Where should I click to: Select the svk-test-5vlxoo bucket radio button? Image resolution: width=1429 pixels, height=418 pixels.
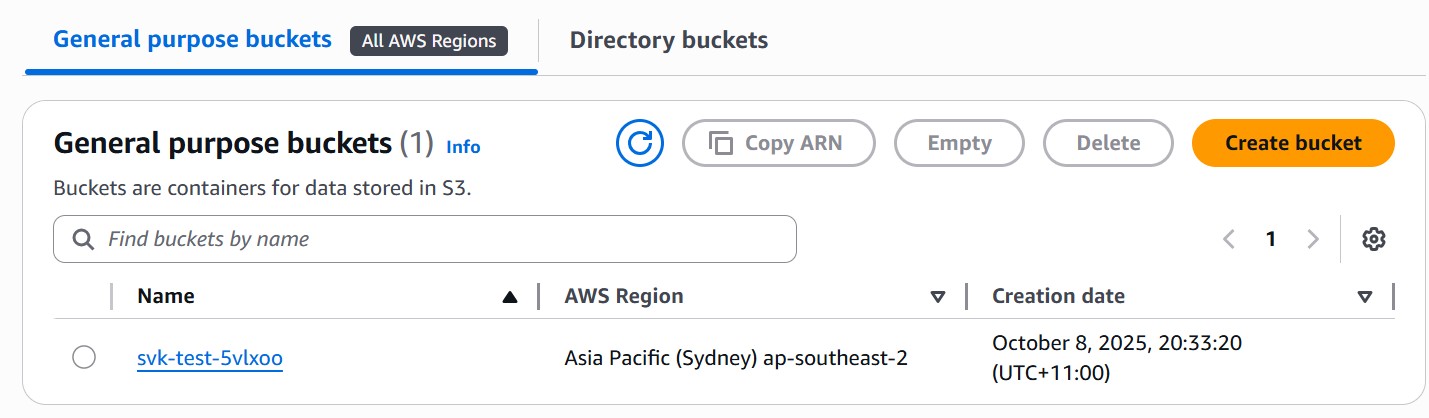point(84,357)
